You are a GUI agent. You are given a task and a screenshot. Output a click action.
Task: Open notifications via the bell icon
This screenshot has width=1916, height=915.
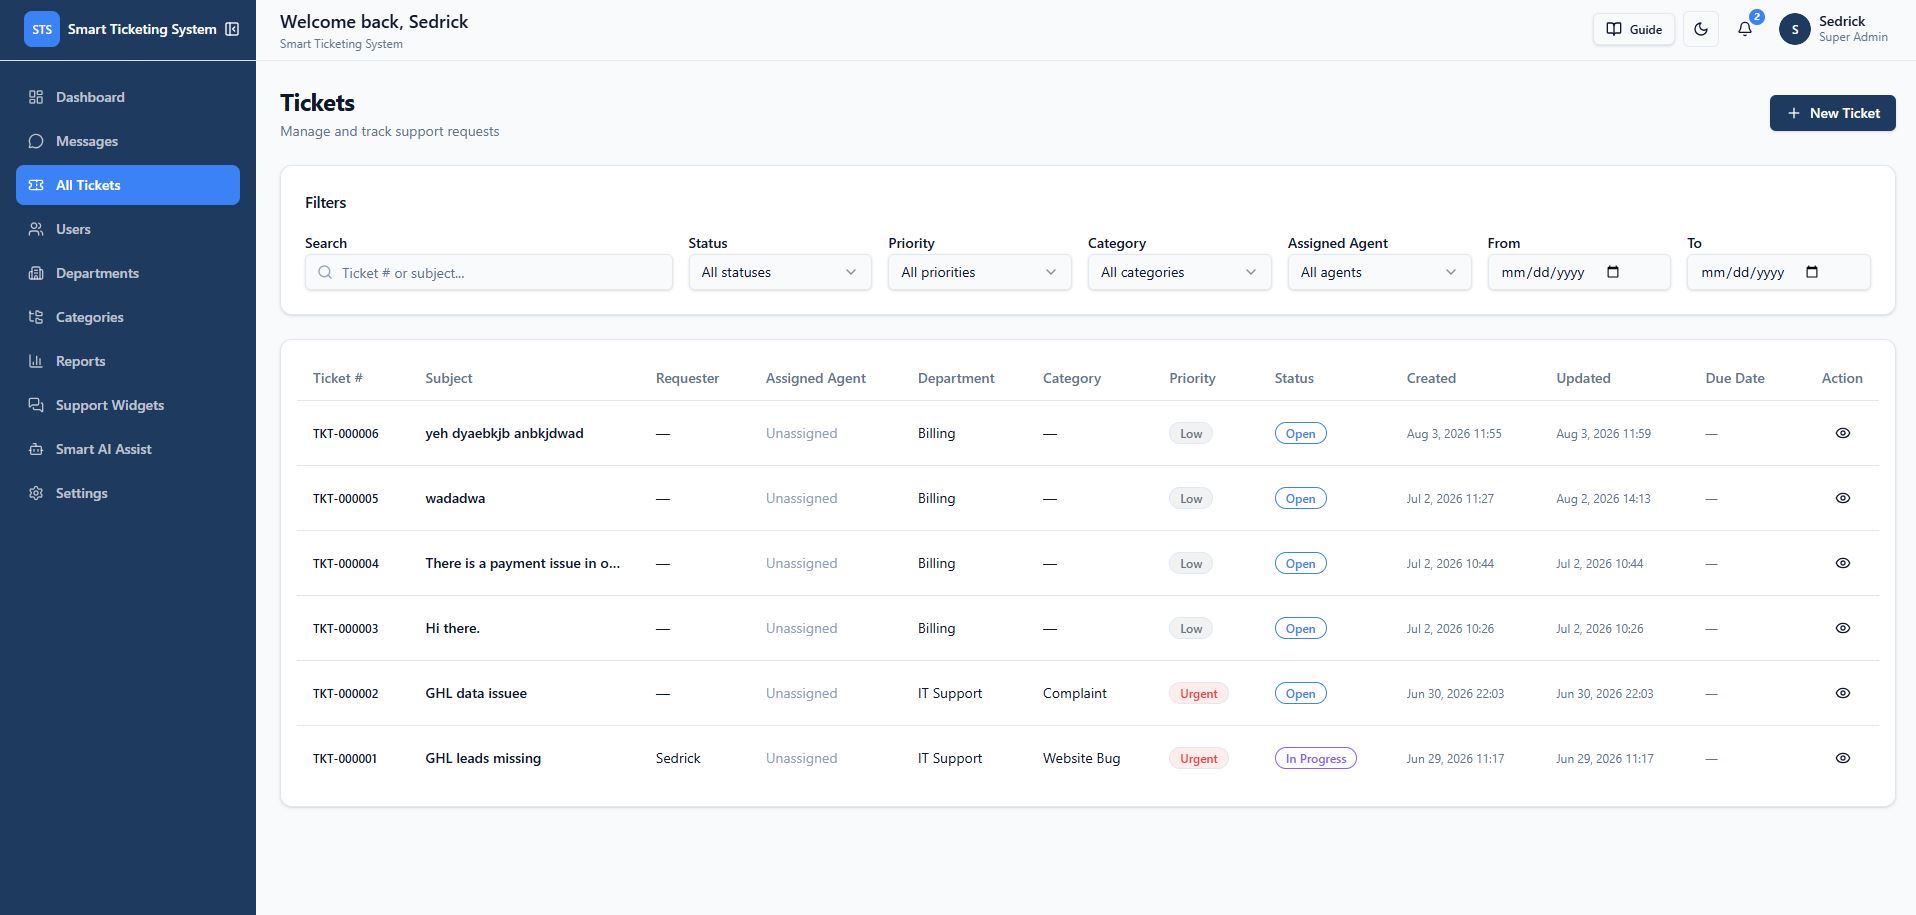point(1745,29)
